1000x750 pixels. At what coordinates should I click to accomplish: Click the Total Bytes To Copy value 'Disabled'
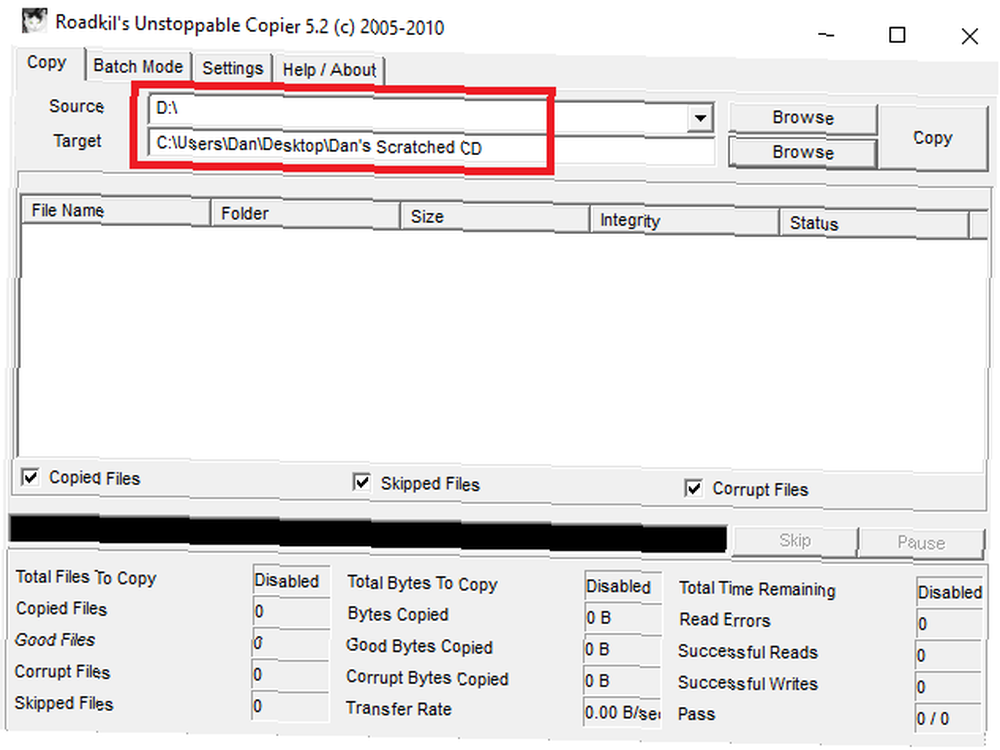pos(622,586)
